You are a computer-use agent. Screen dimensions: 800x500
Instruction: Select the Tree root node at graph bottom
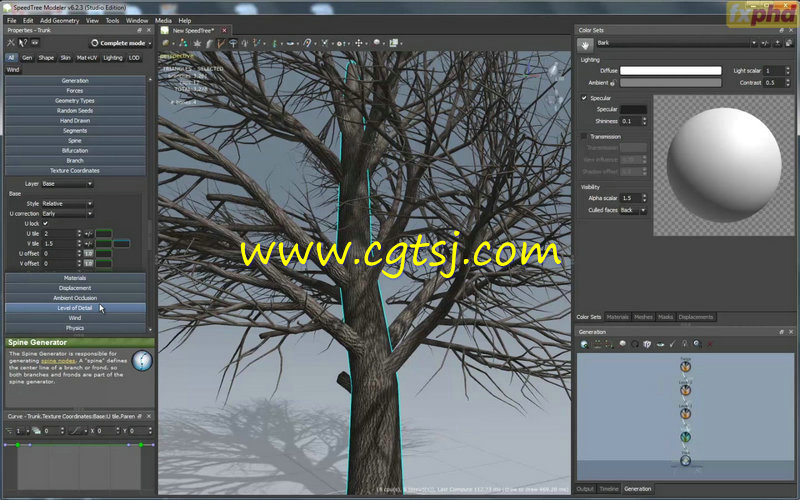(685, 460)
